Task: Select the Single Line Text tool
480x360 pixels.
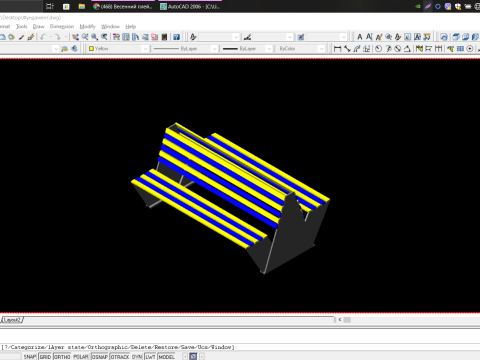Action: pyautogui.click(x=369, y=37)
